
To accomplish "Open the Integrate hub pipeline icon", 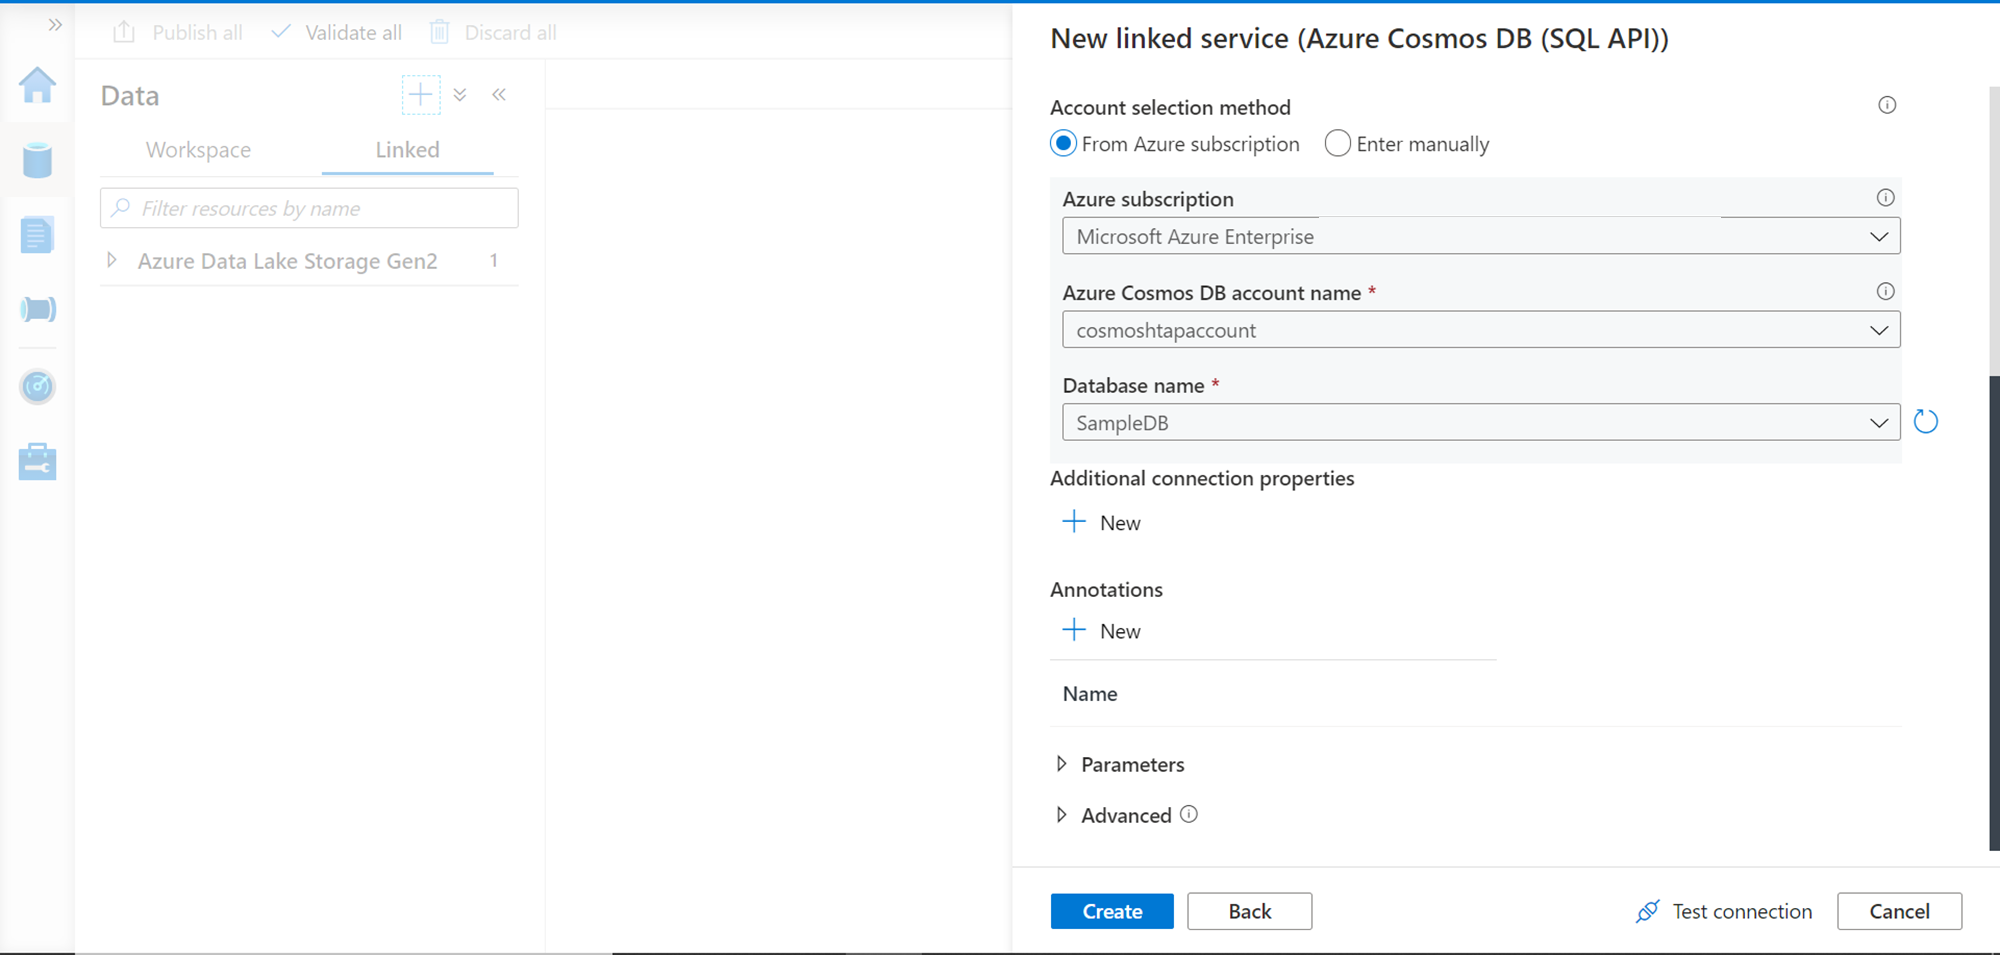I will pos(37,310).
